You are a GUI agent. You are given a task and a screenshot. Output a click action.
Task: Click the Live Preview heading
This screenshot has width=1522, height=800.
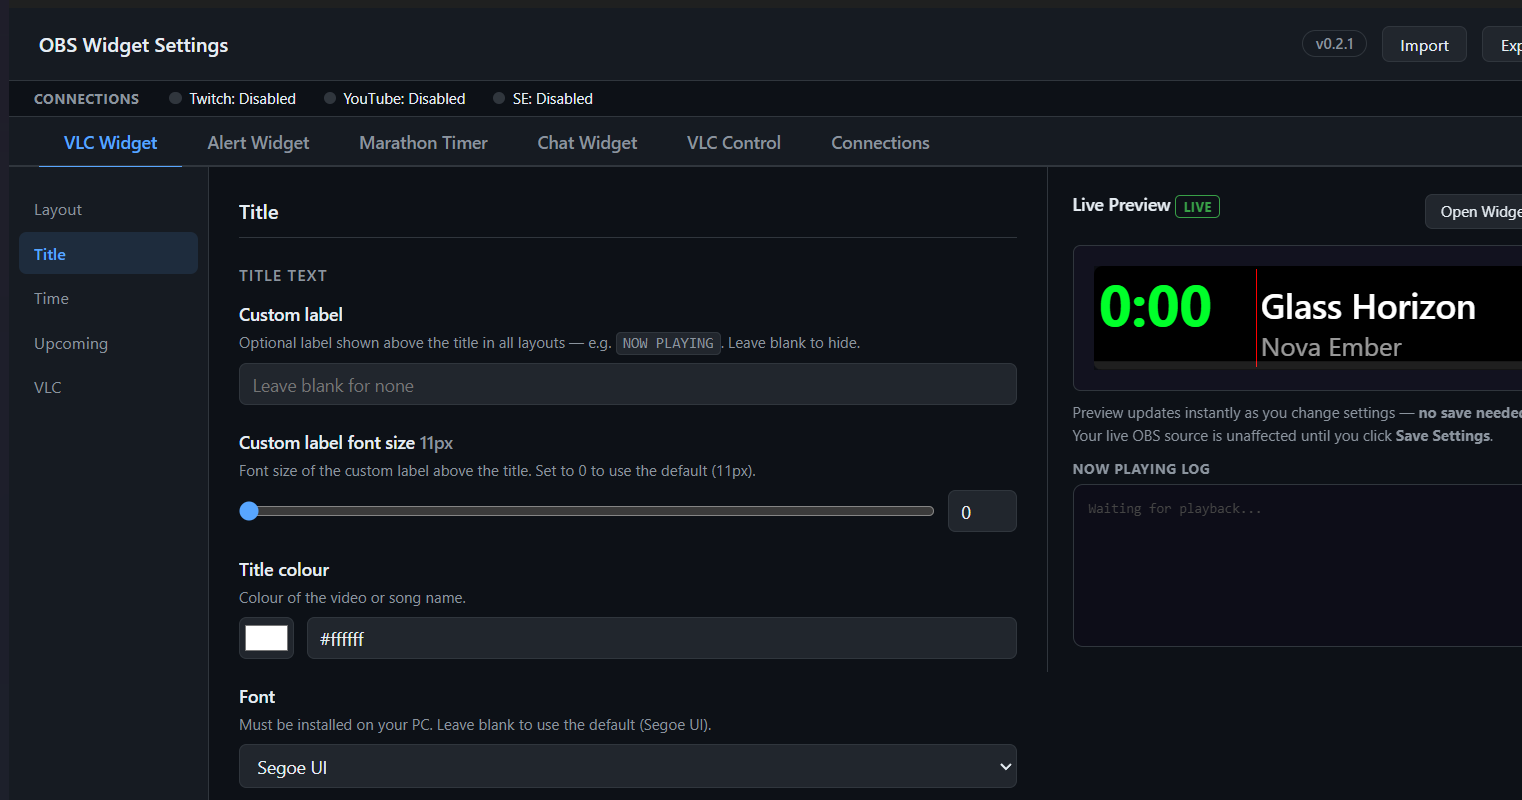(1121, 205)
